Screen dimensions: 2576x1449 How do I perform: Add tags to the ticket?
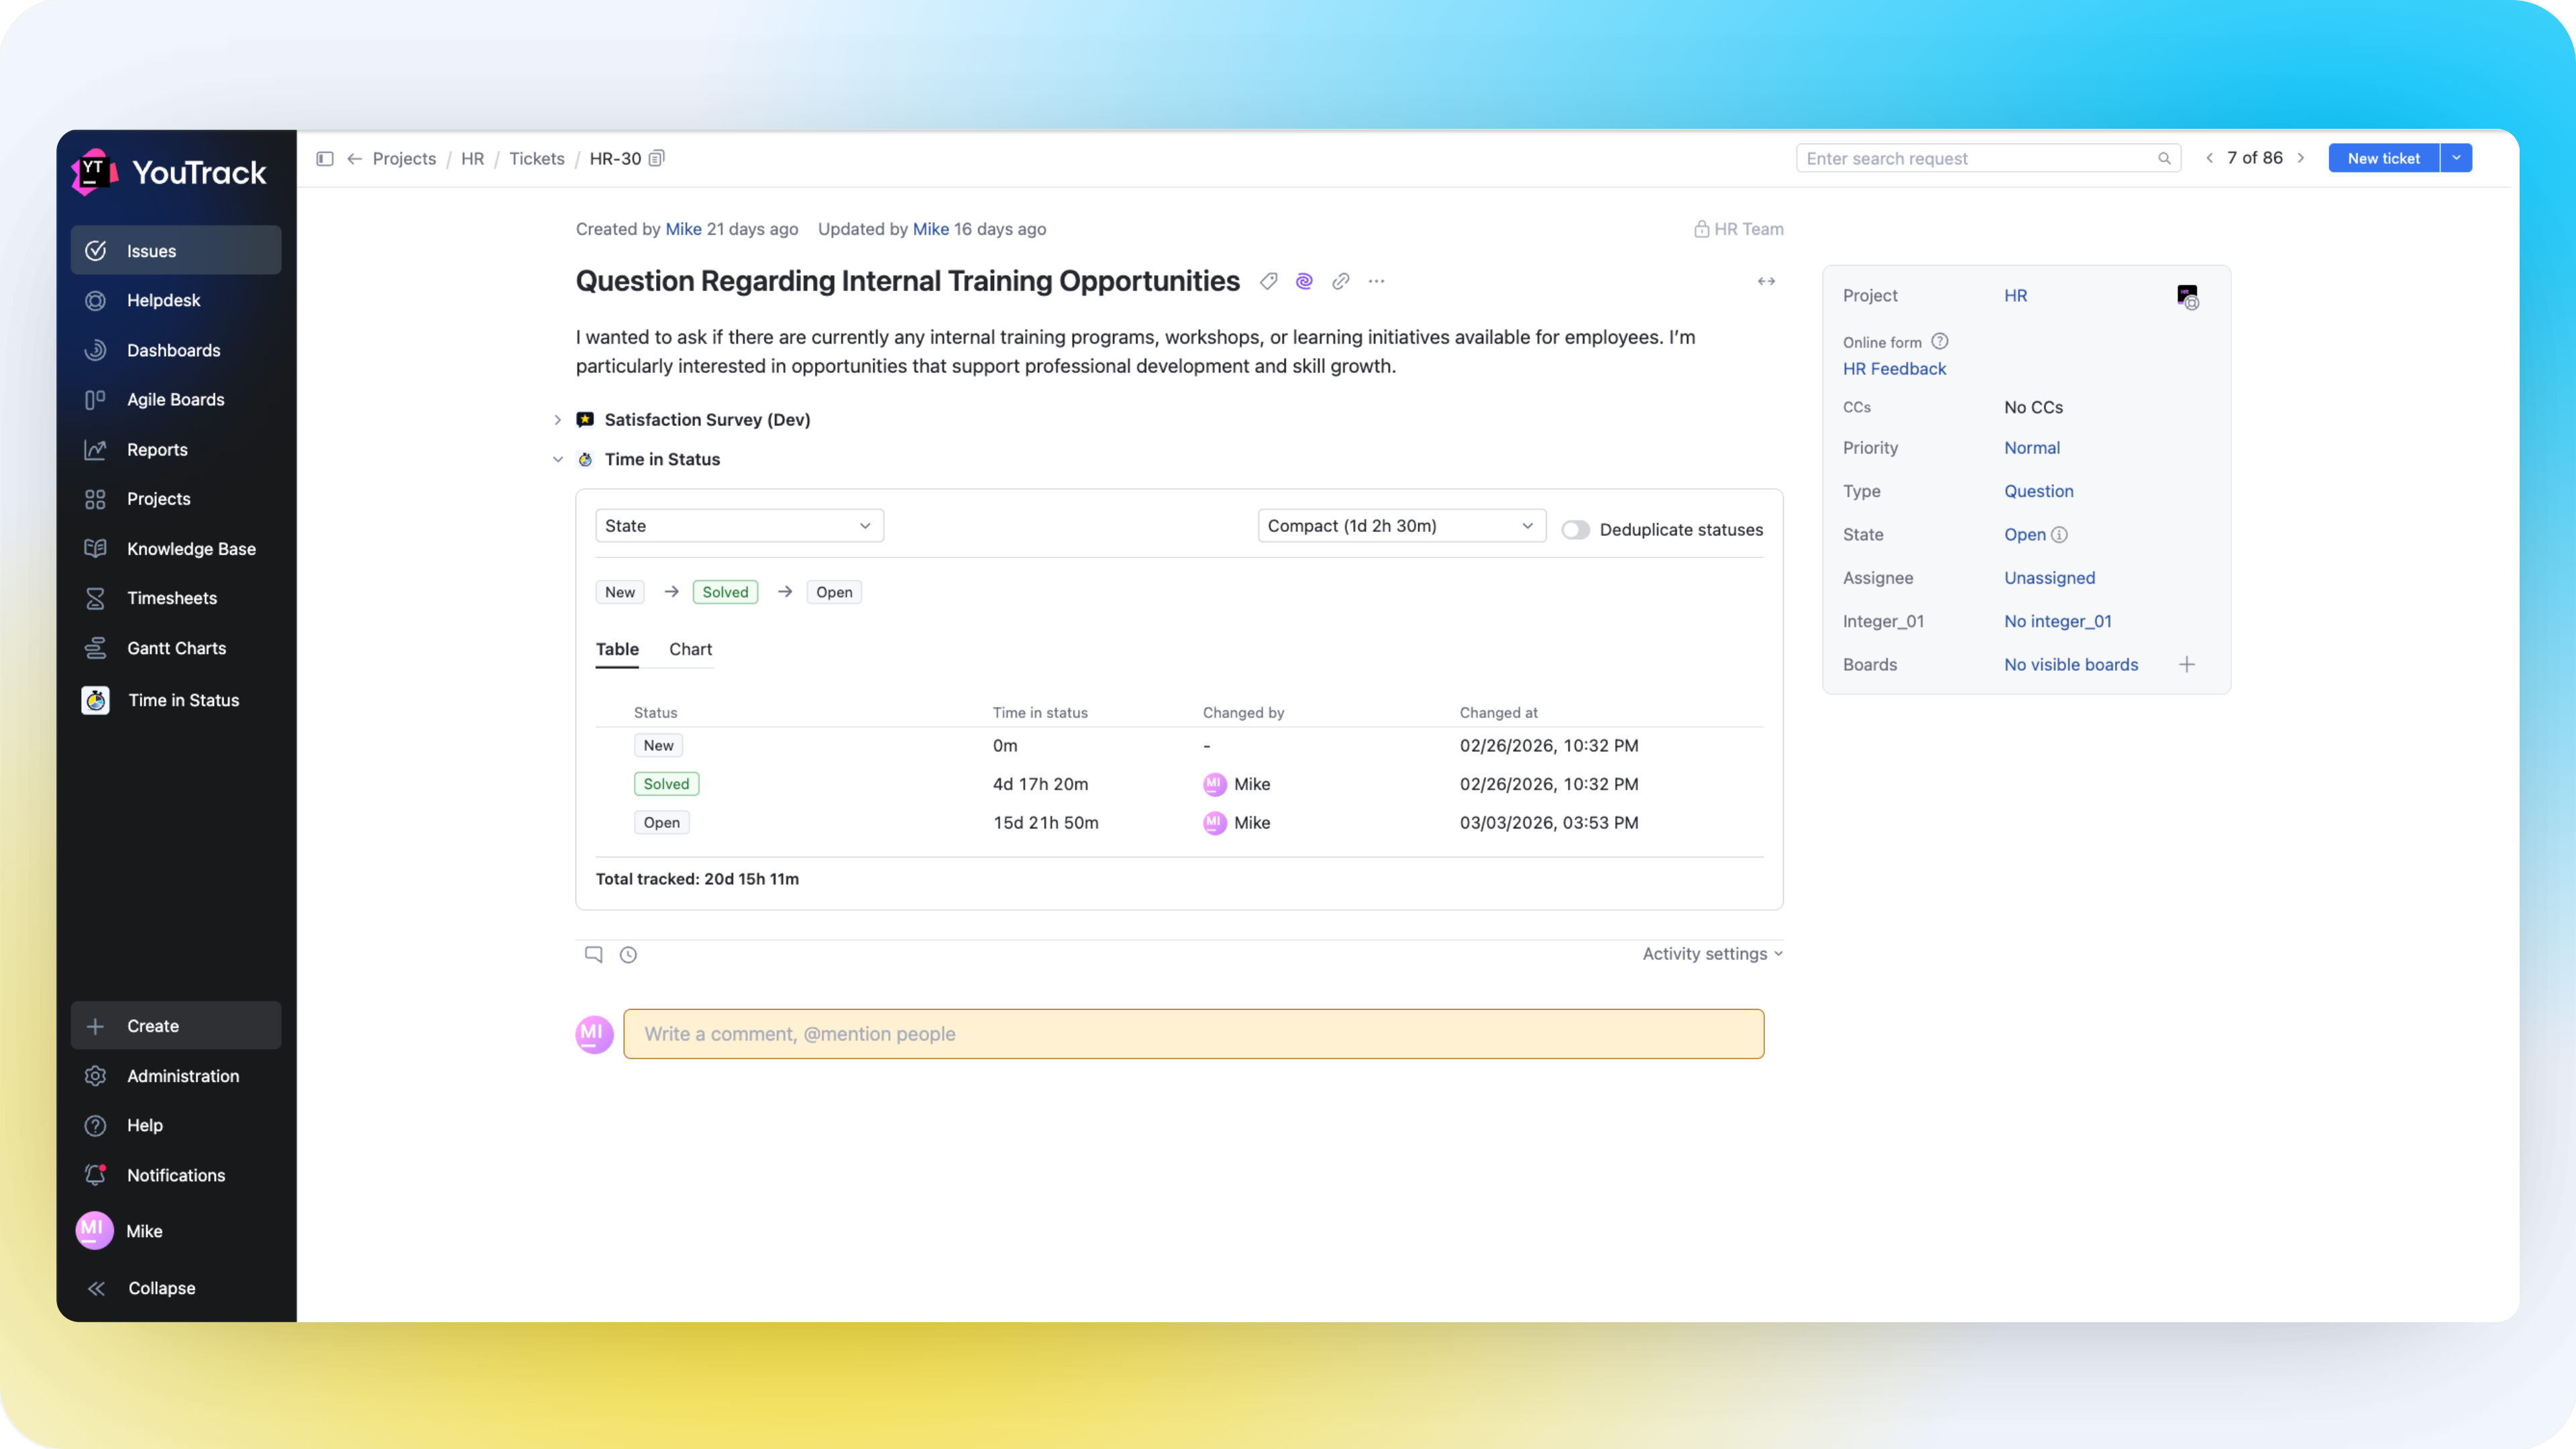tap(1268, 281)
